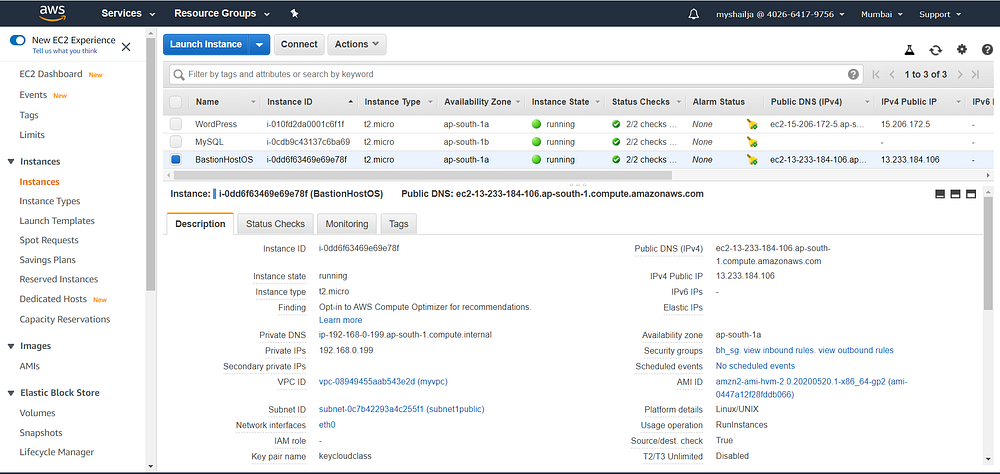Switch to the Tags tab

coord(399,224)
